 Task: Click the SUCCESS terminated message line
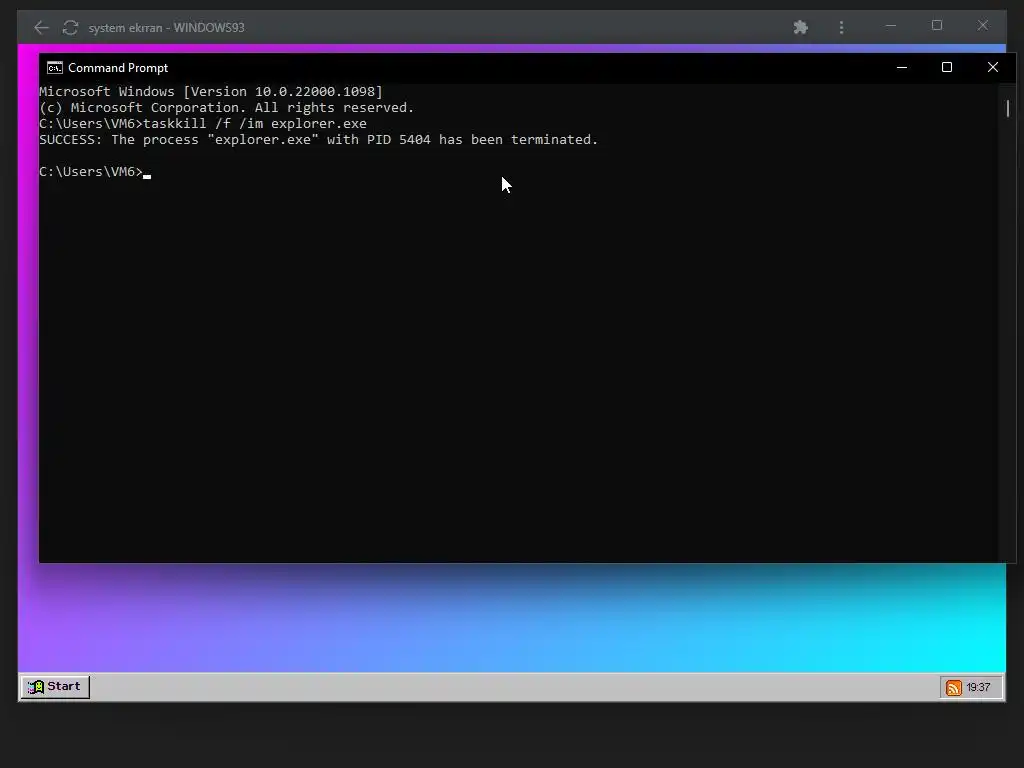[319, 140]
